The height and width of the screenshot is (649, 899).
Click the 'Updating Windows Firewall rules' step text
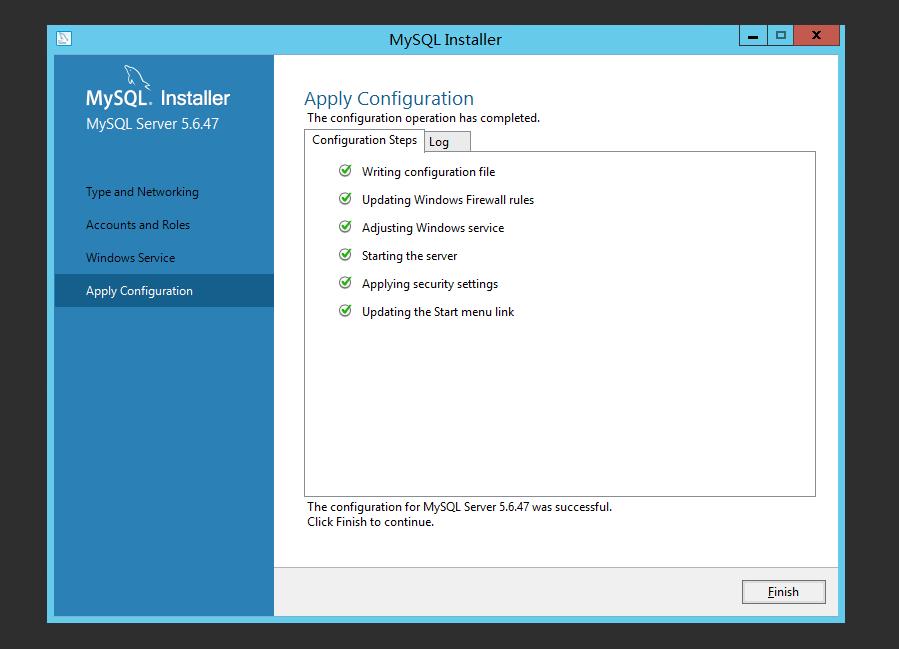(448, 200)
